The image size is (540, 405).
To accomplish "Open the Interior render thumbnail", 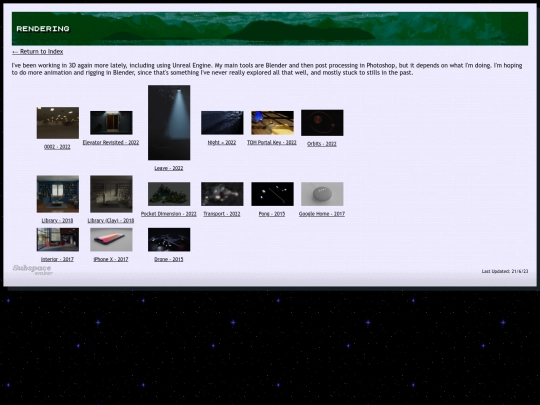I will [x=58, y=239].
